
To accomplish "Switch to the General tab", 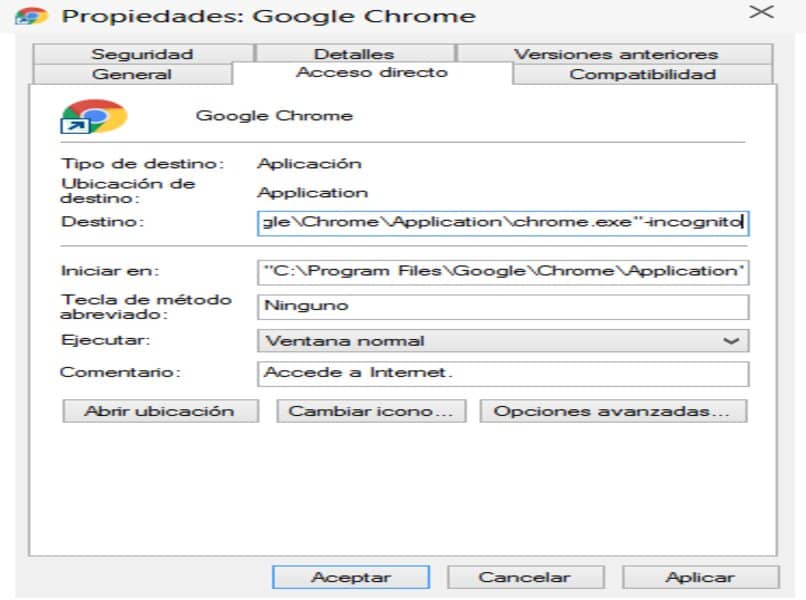I will 132,74.
